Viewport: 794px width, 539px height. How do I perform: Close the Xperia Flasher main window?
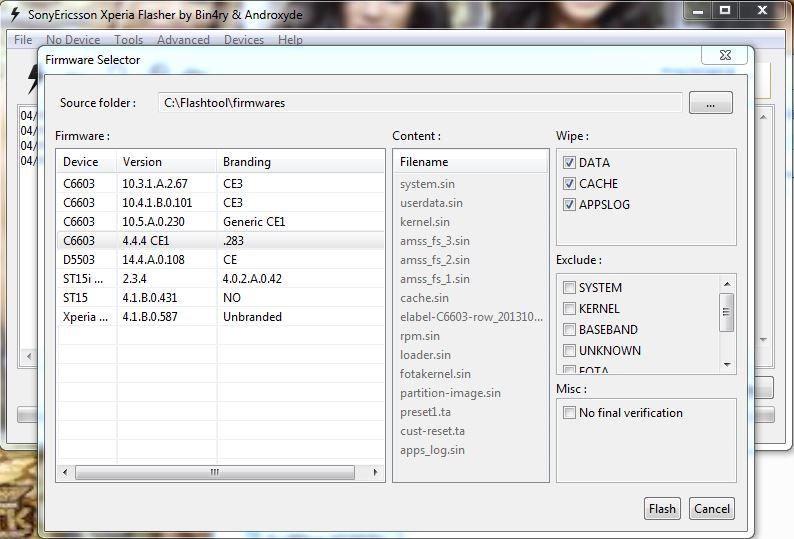click(x=762, y=11)
